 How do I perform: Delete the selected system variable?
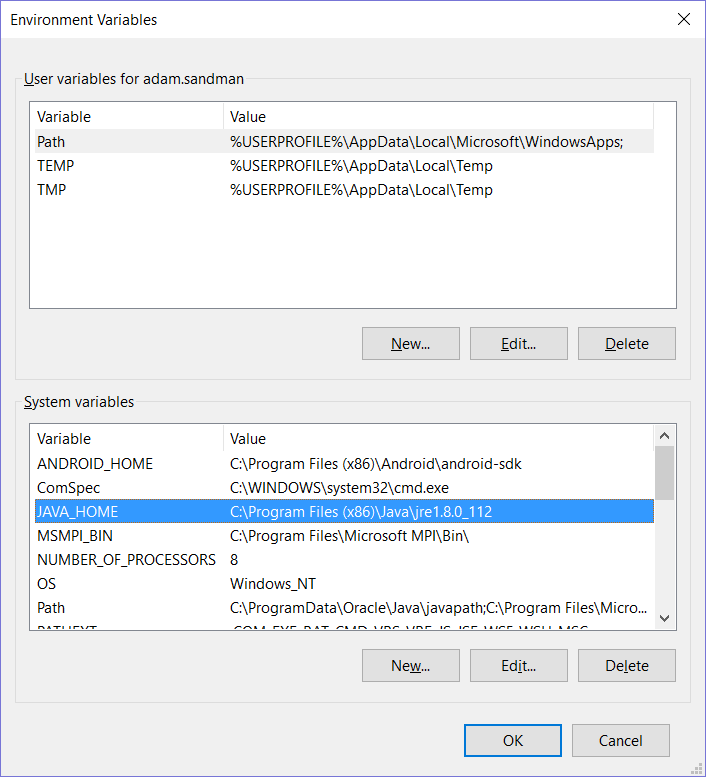[x=626, y=665]
